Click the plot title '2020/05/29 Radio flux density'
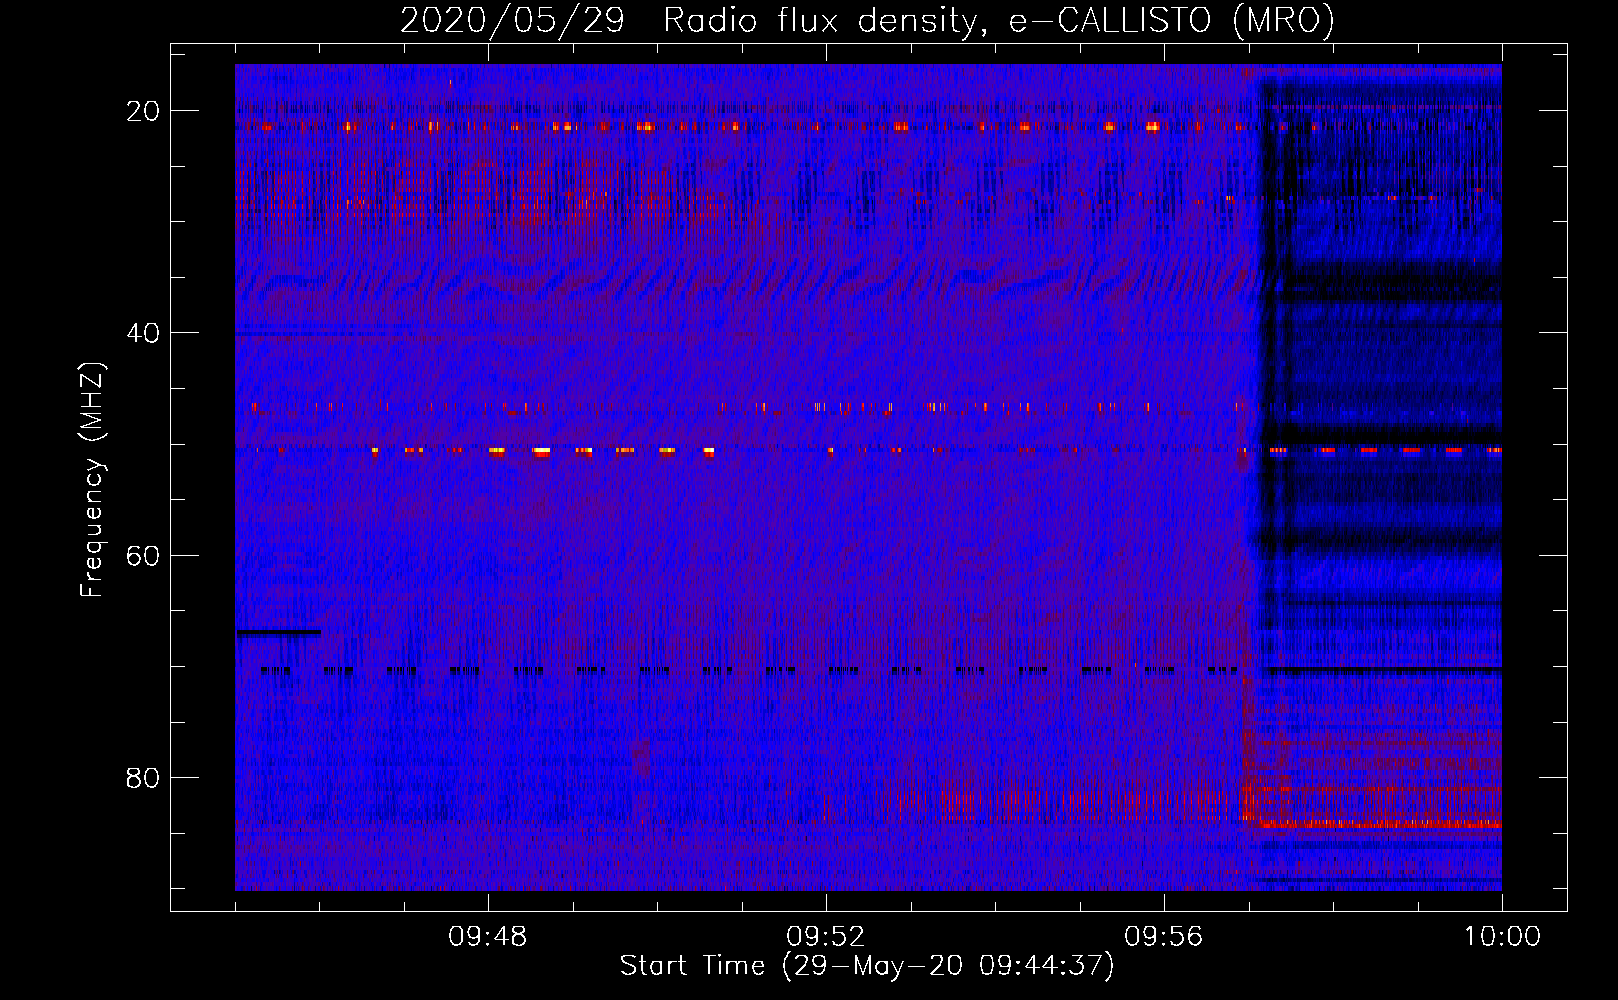1618x1000 pixels. (x=867, y=21)
